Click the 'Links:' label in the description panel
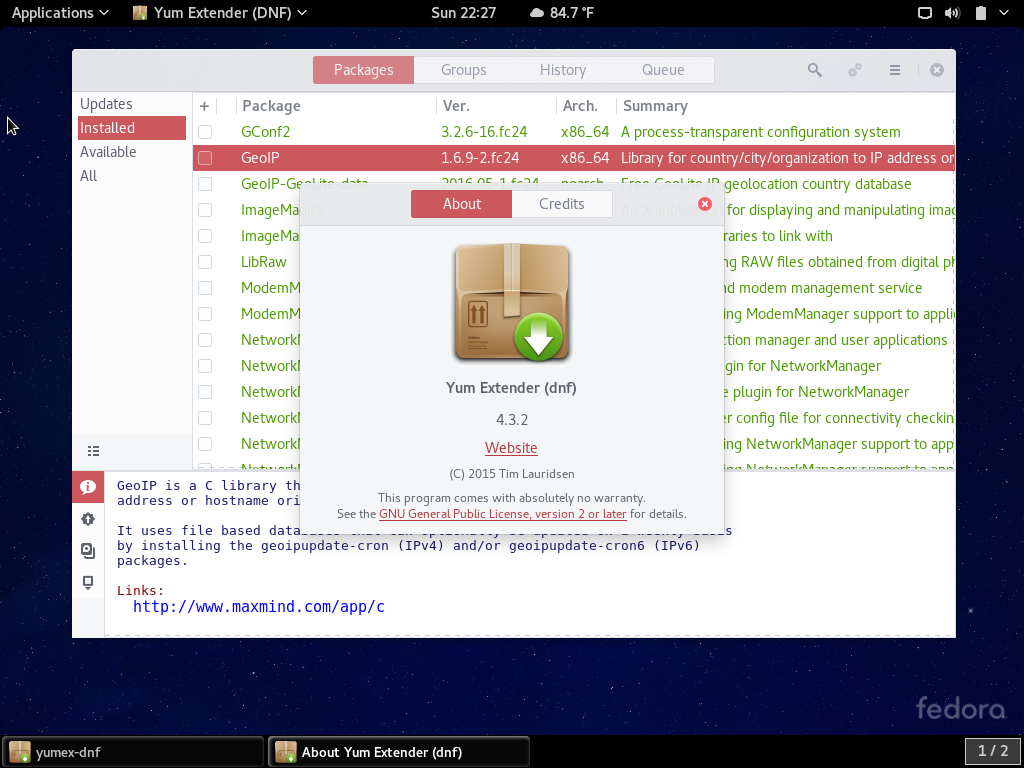 pyautogui.click(x=140, y=590)
